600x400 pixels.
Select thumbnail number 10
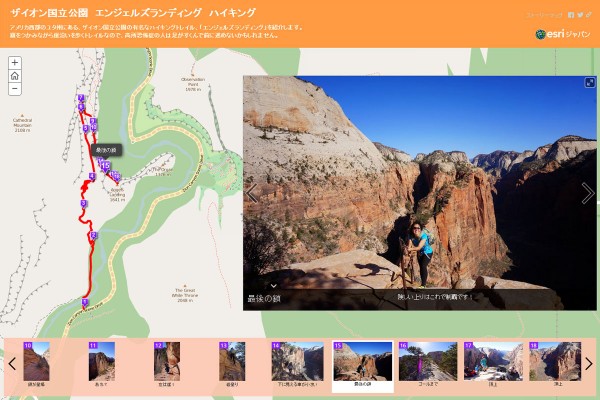36,361
